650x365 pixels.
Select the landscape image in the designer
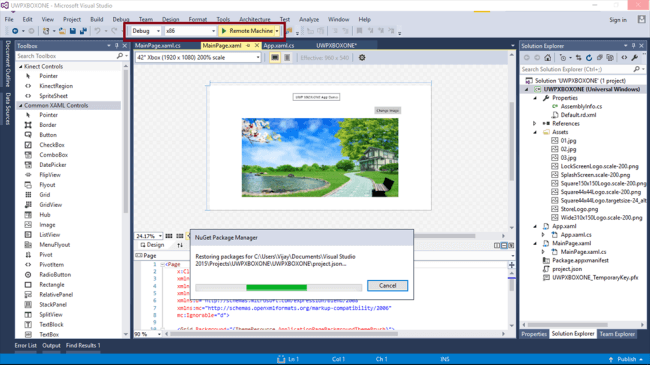tap(320, 158)
